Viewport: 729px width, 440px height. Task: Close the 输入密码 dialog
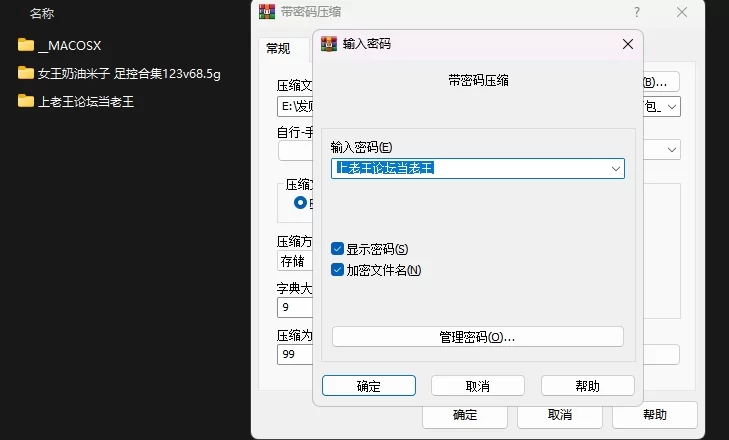pos(627,44)
